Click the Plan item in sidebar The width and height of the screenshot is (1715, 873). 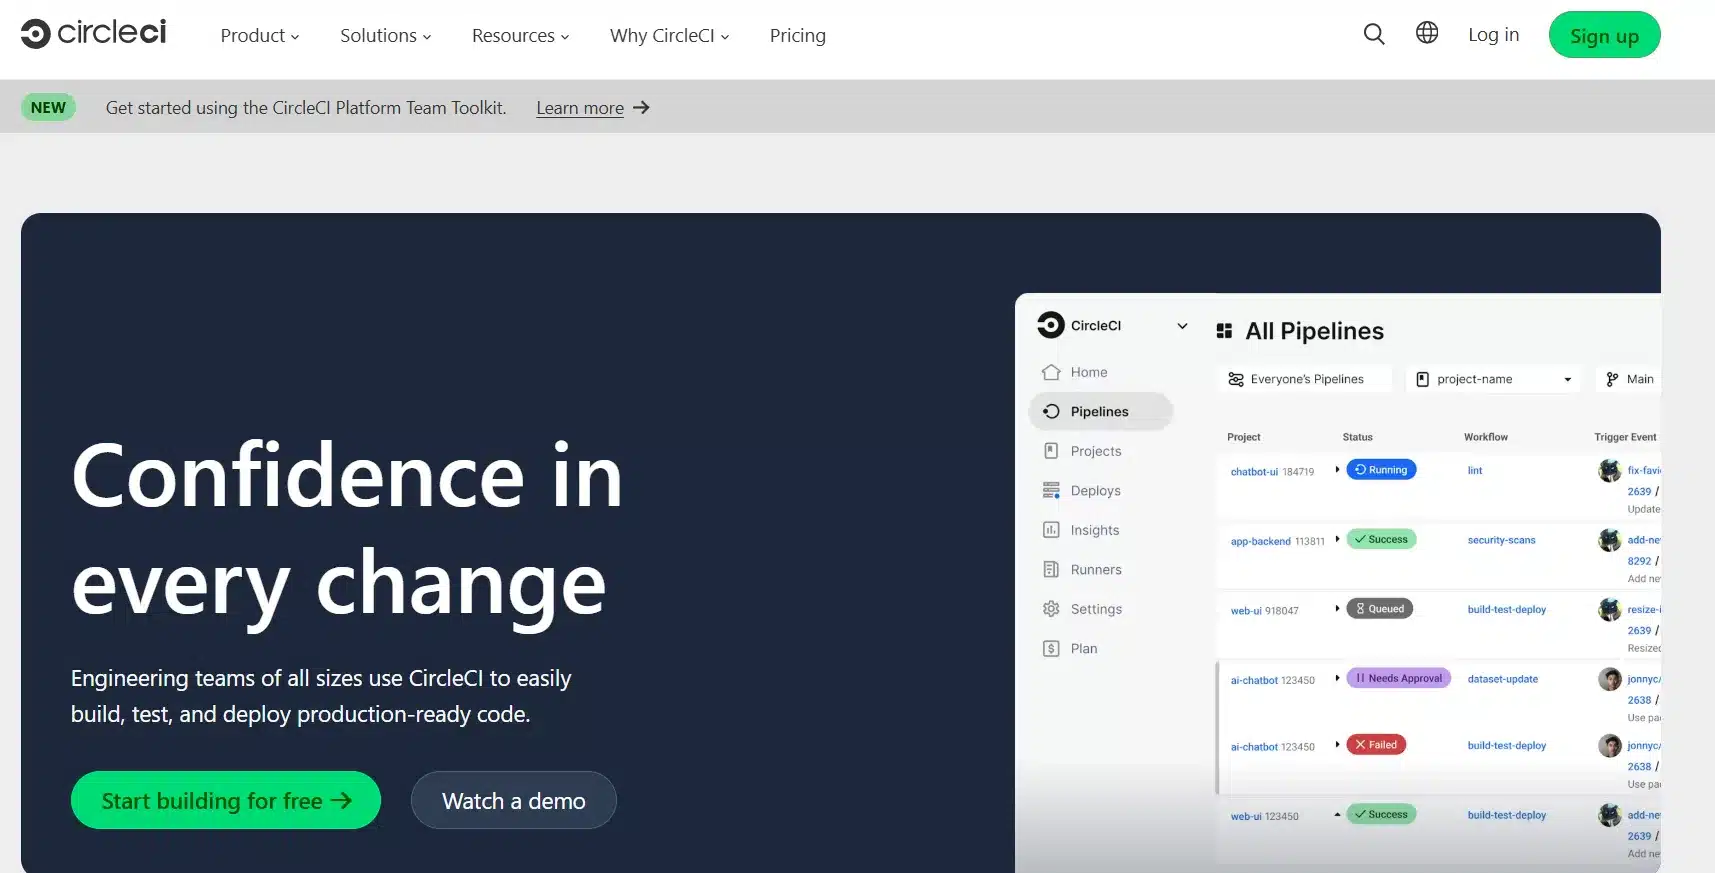[x=1084, y=648]
